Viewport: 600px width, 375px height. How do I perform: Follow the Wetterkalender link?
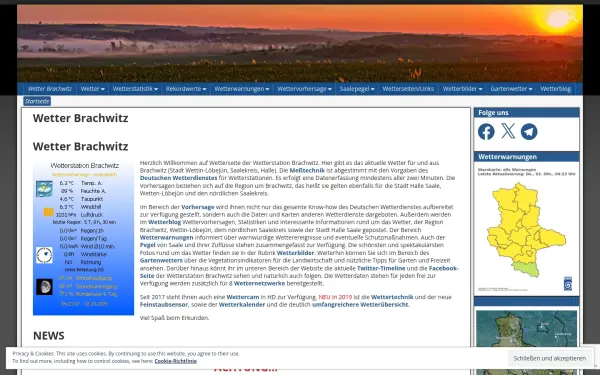click(x=242, y=305)
